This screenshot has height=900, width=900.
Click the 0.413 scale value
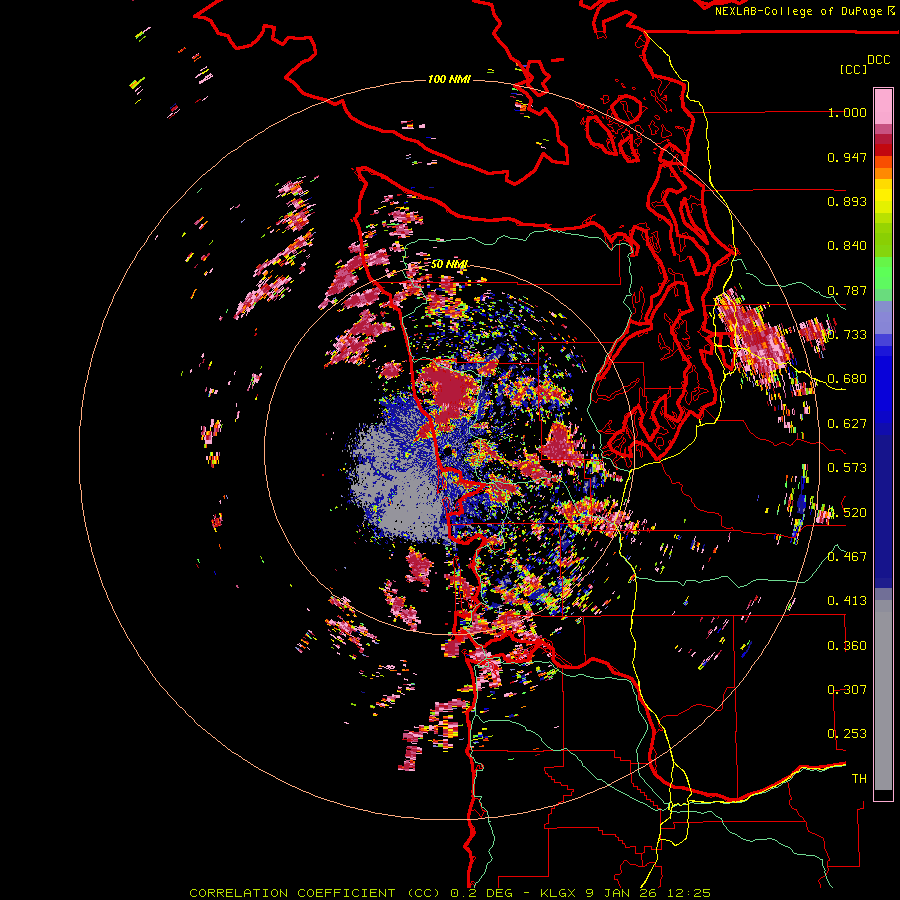[847, 601]
